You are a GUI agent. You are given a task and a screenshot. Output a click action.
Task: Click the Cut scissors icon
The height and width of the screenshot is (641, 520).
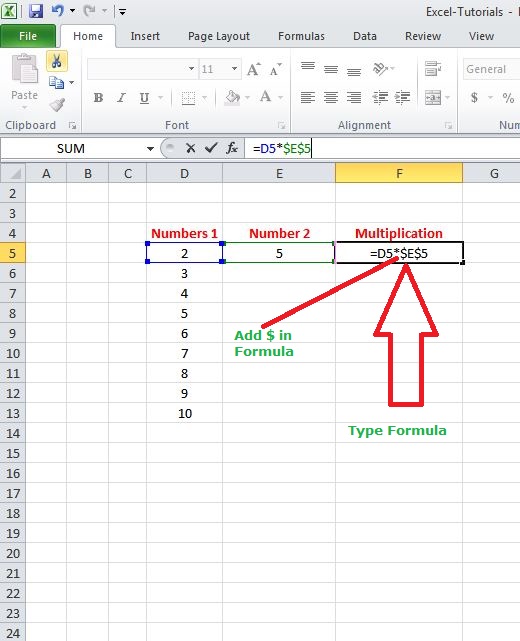[x=57, y=62]
